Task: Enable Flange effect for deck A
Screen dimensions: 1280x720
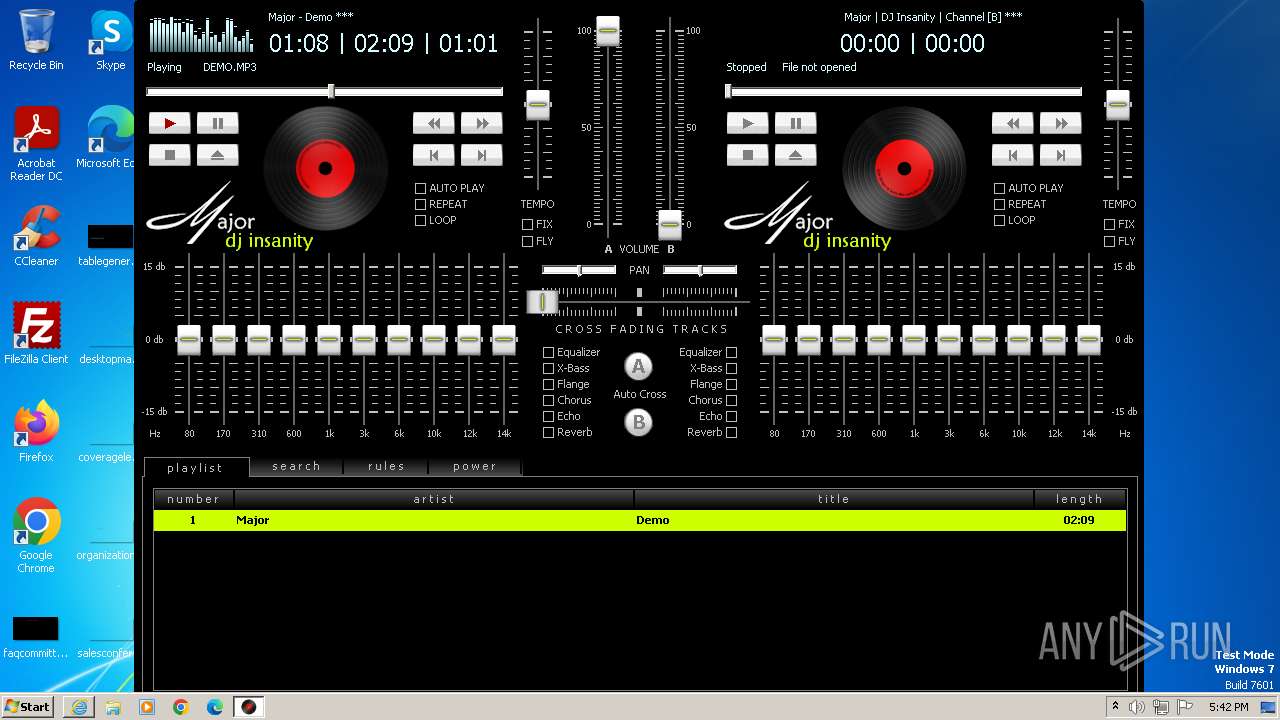Action: (x=548, y=384)
